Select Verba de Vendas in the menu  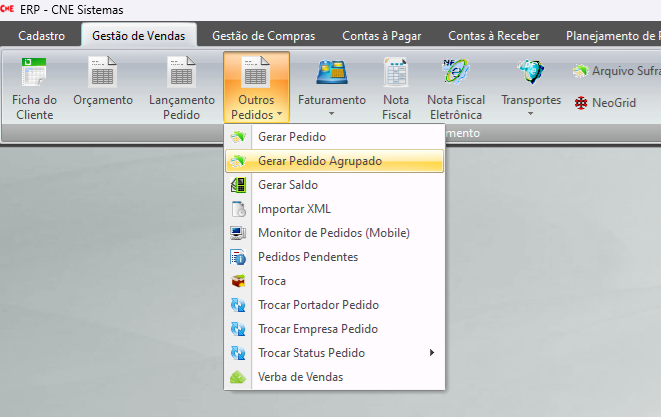300,377
